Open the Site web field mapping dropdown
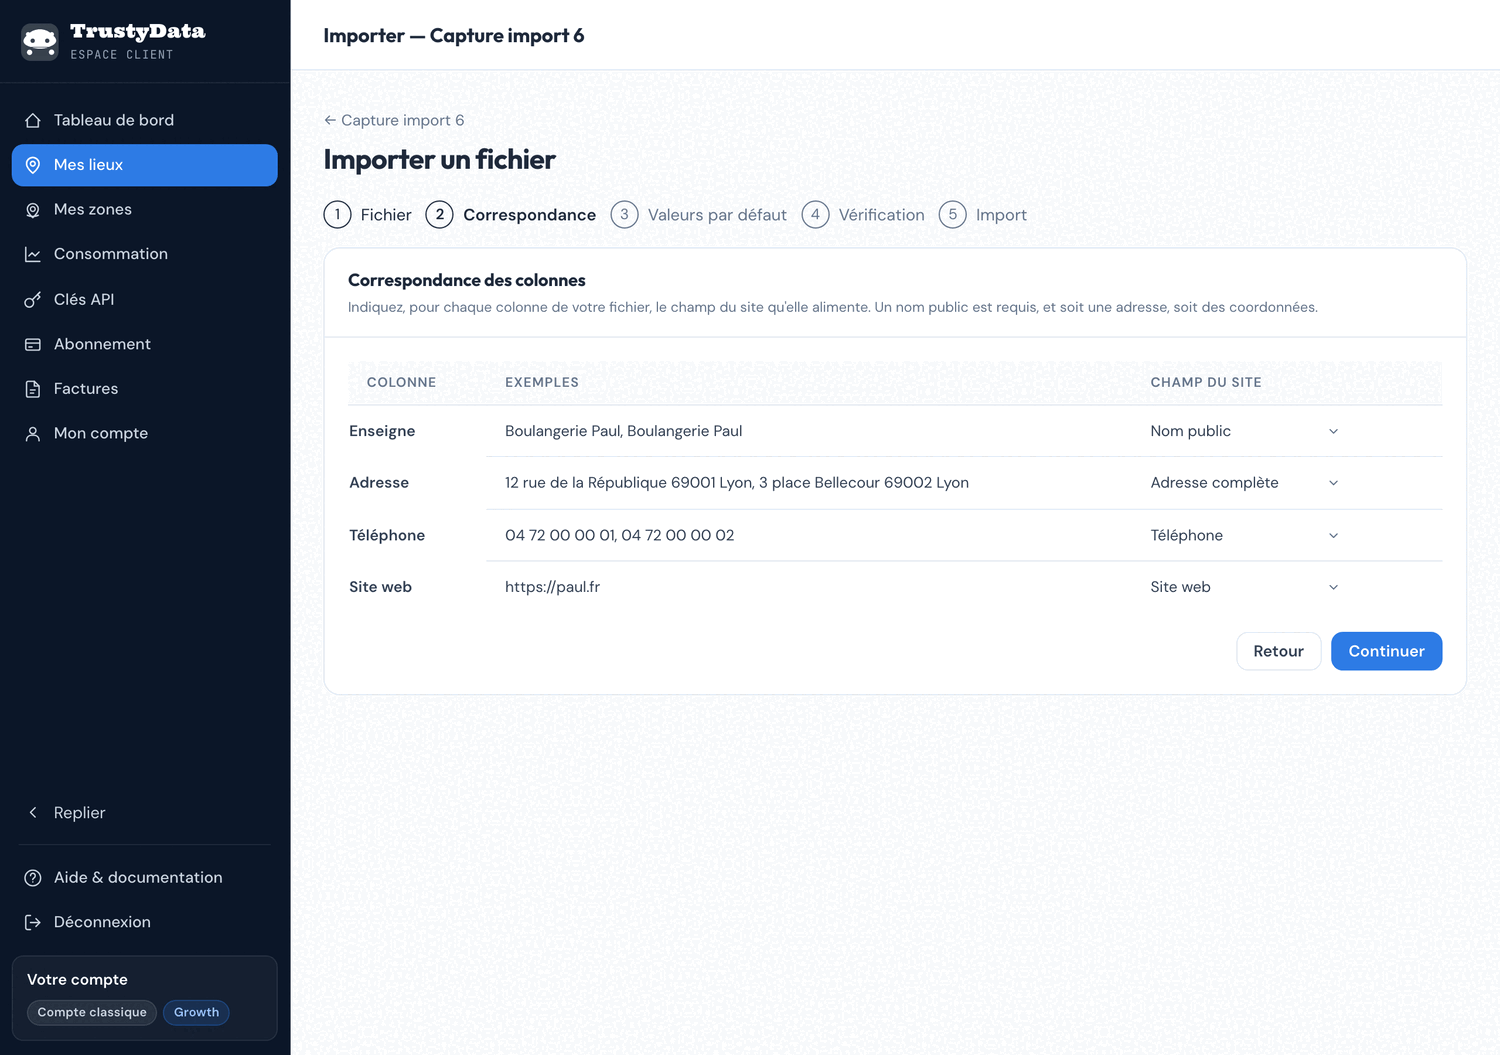This screenshot has height=1055, width=1500. tap(1244, 587)
